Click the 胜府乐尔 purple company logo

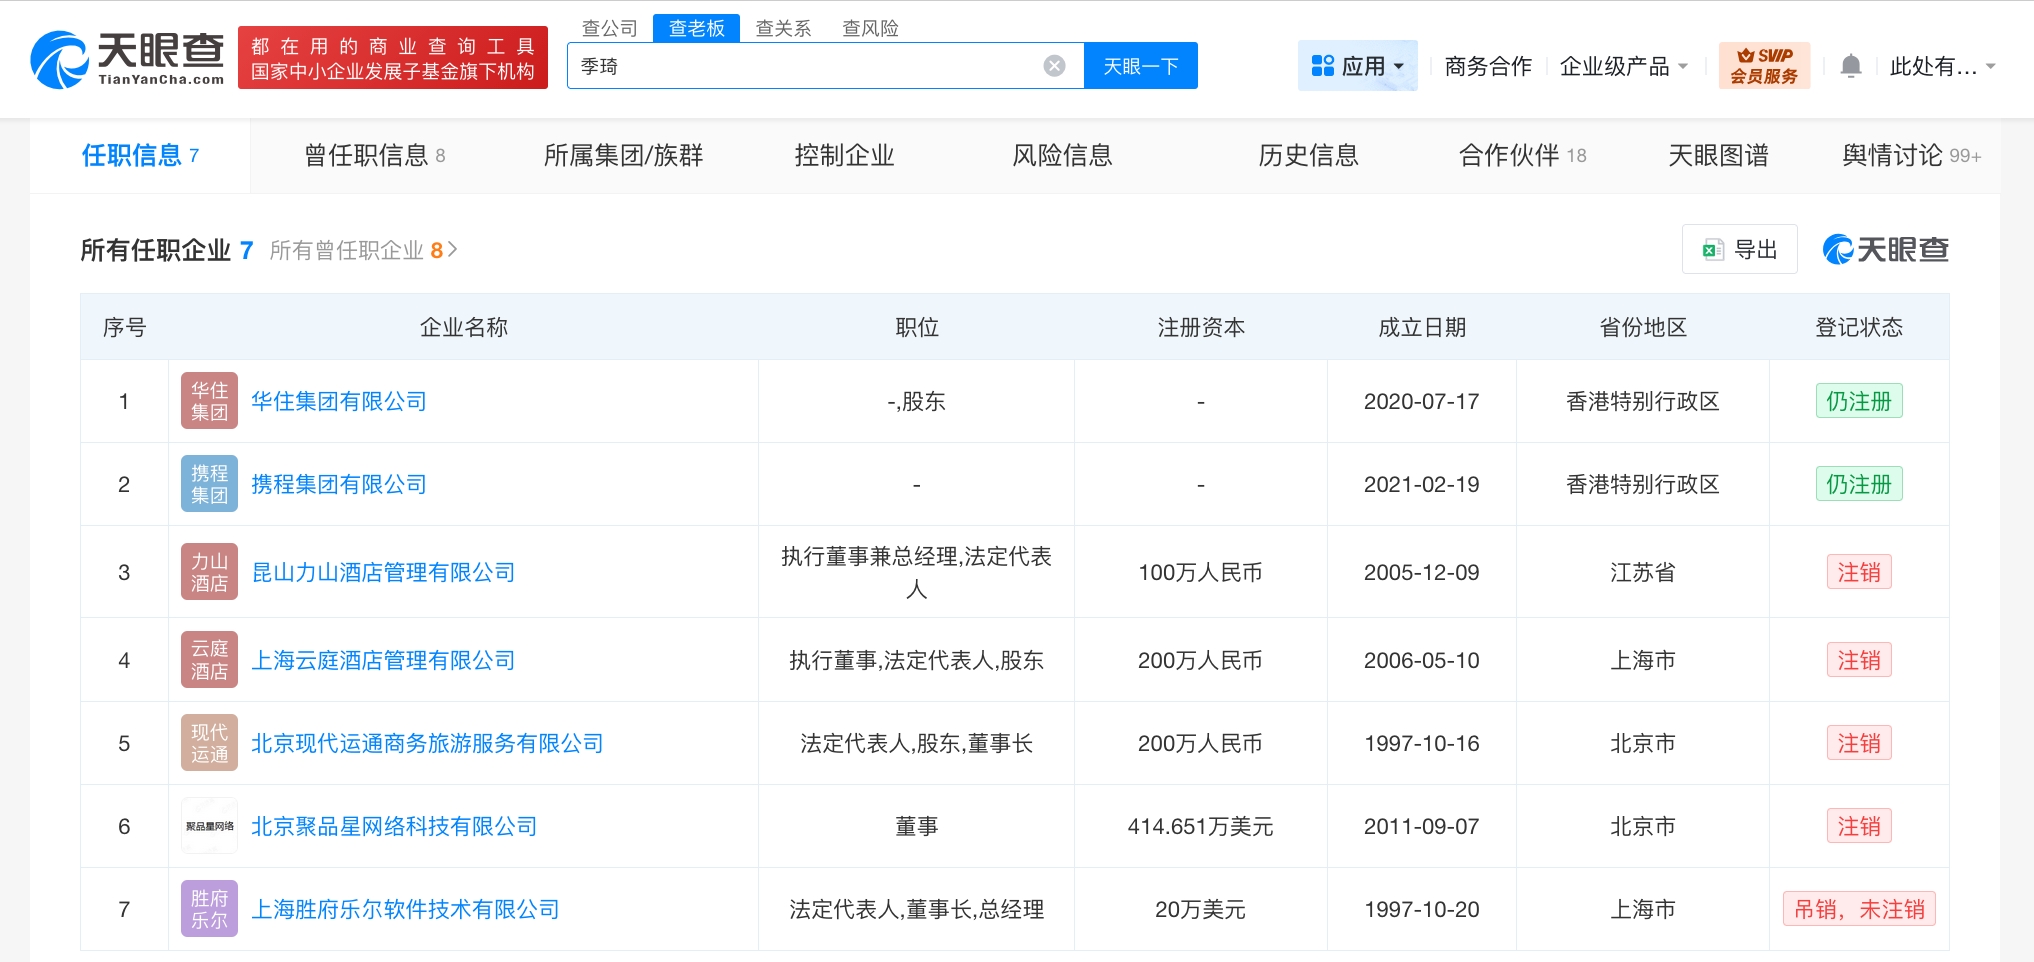click(x=209, y=909)
